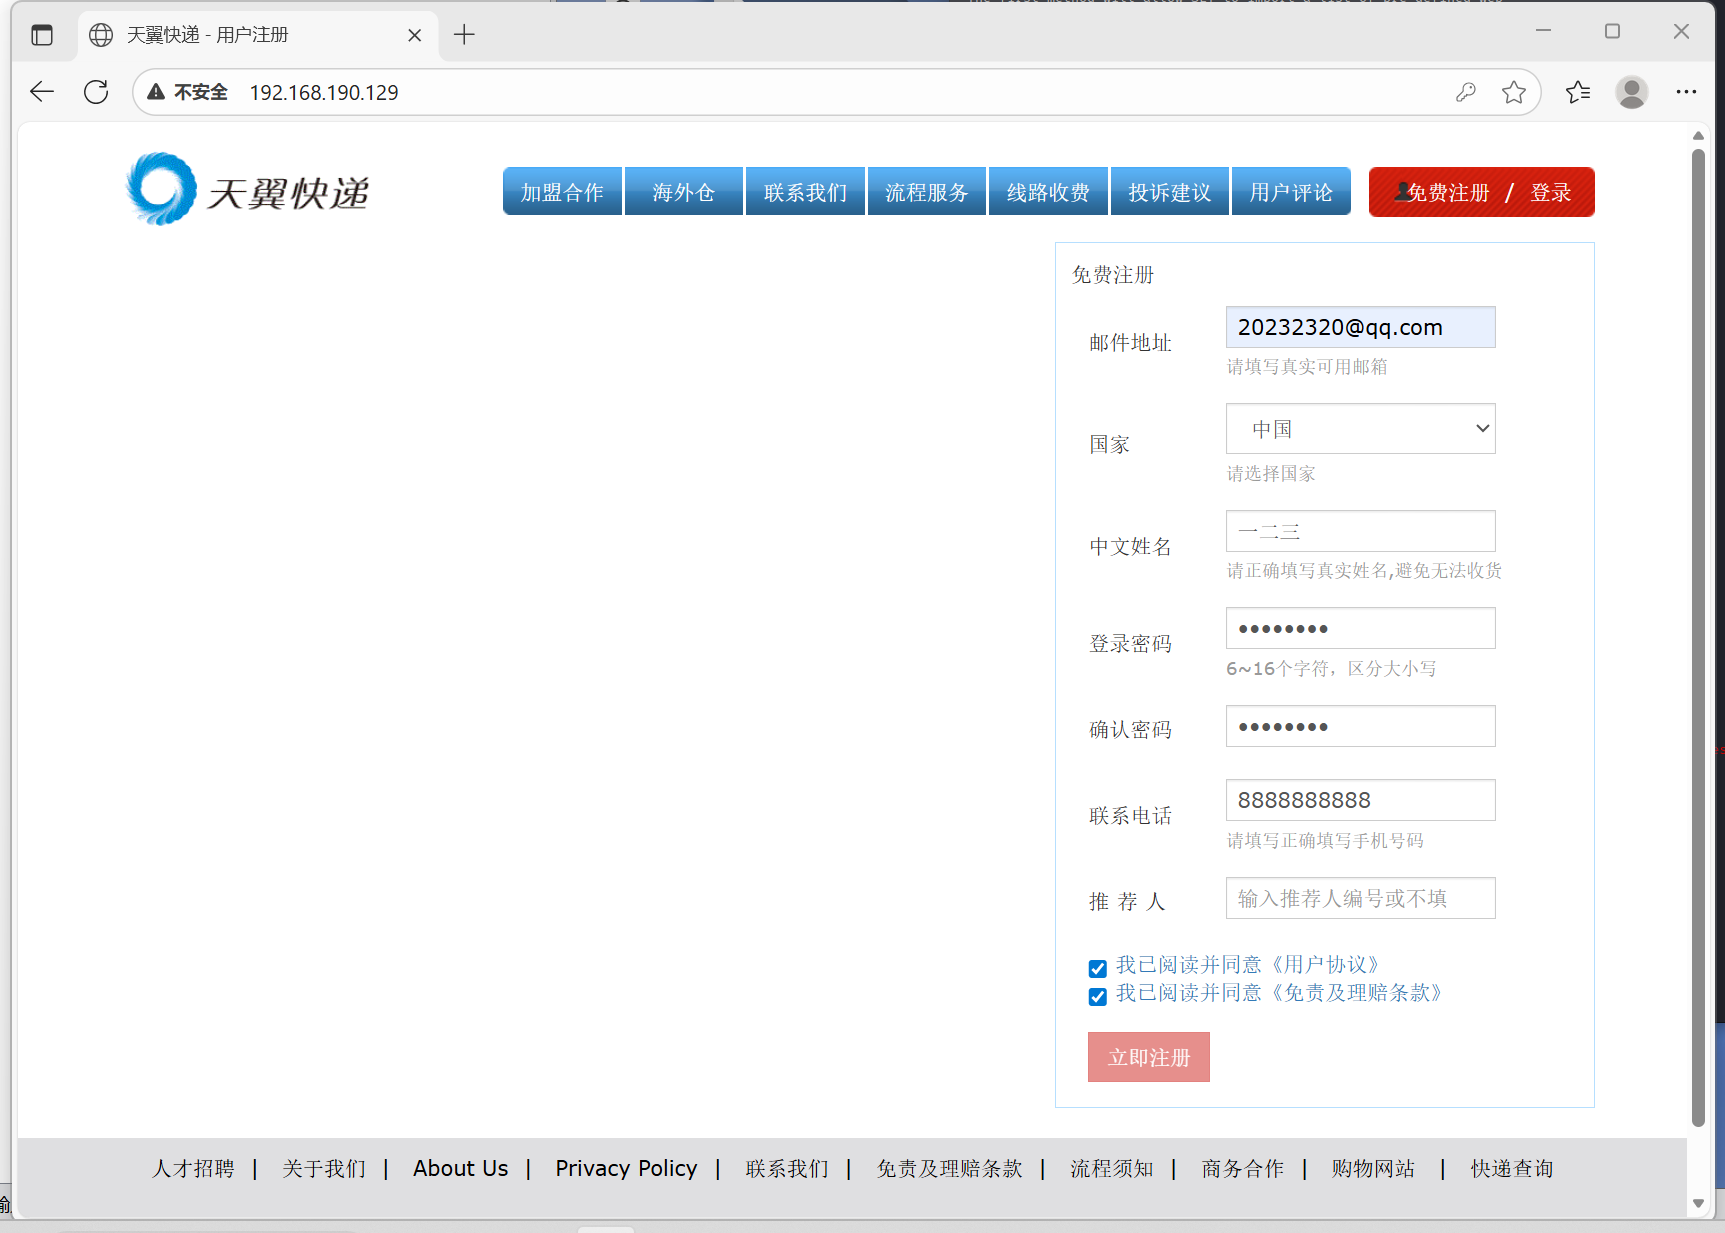
Task: Open the About Us footer link
Action: coord(460,1168)
